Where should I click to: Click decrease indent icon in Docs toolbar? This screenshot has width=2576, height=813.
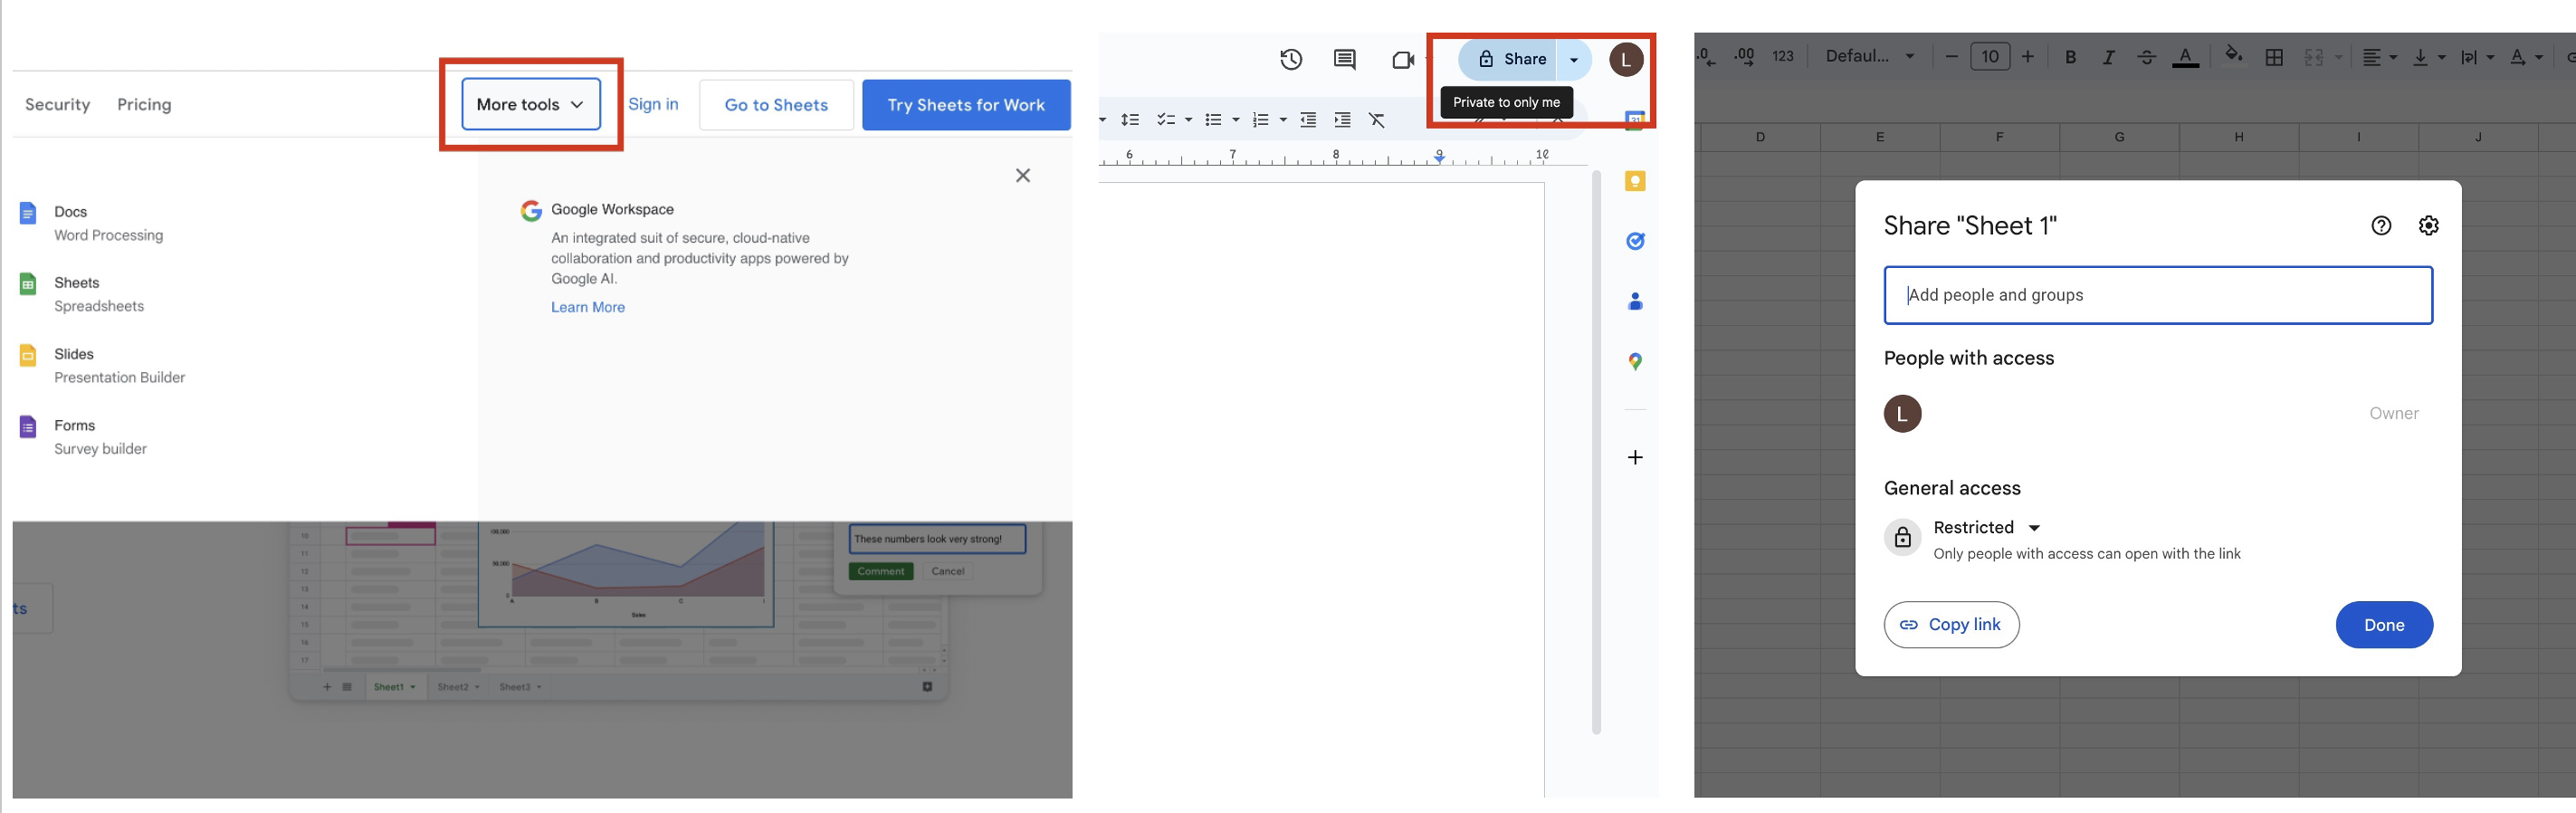click(x=1308, y=120)
